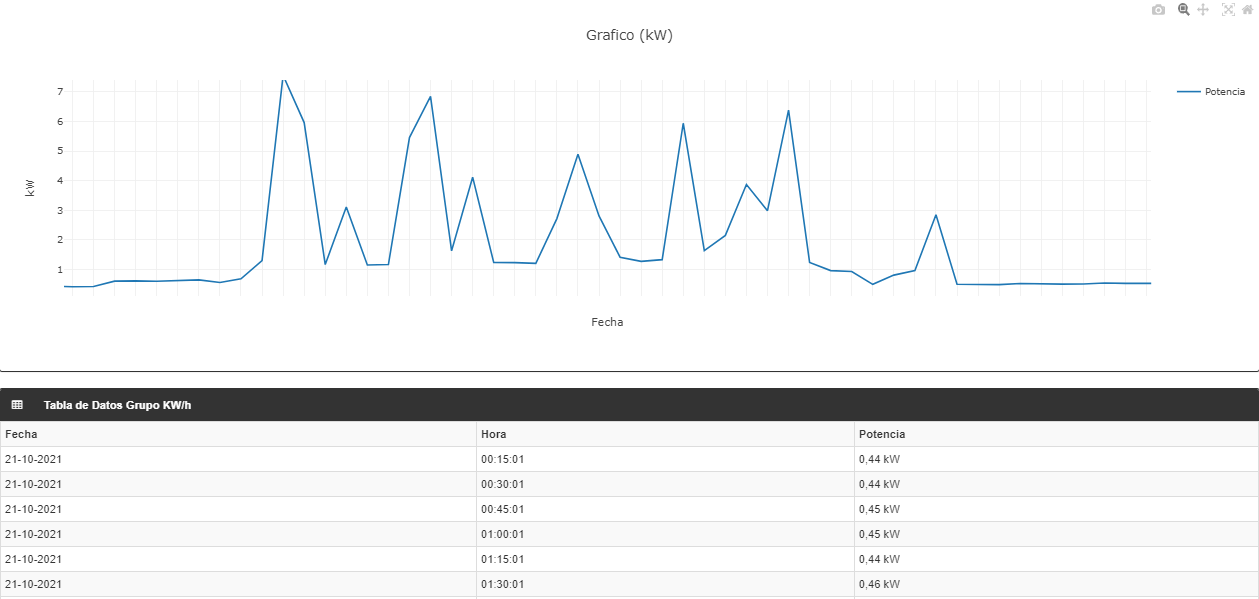This screenshot has height=599, width=1259.
Task: Toggle the Potencia trace in legend
Action: [1224, 92]
